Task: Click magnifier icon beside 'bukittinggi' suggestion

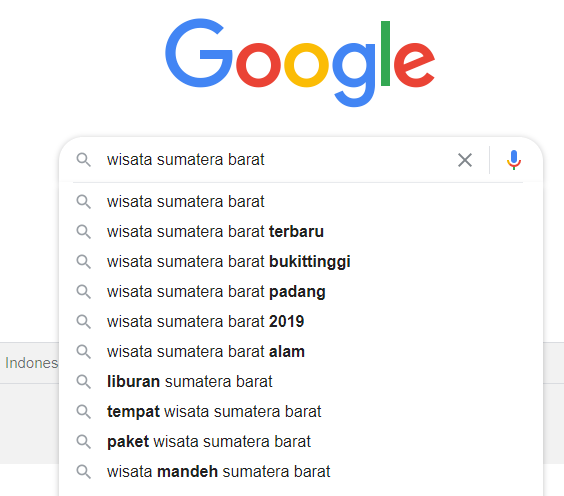Action: pyautogui.click(x=83, y=261)
